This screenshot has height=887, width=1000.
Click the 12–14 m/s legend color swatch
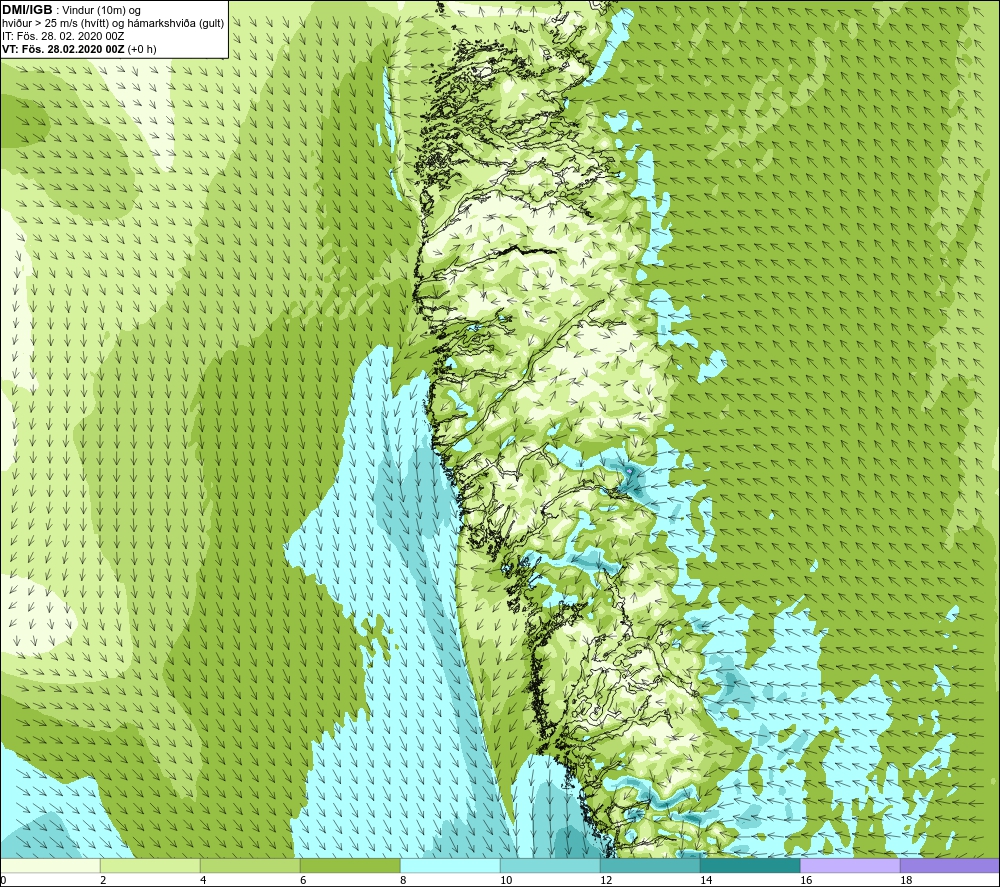pos(650,865)
